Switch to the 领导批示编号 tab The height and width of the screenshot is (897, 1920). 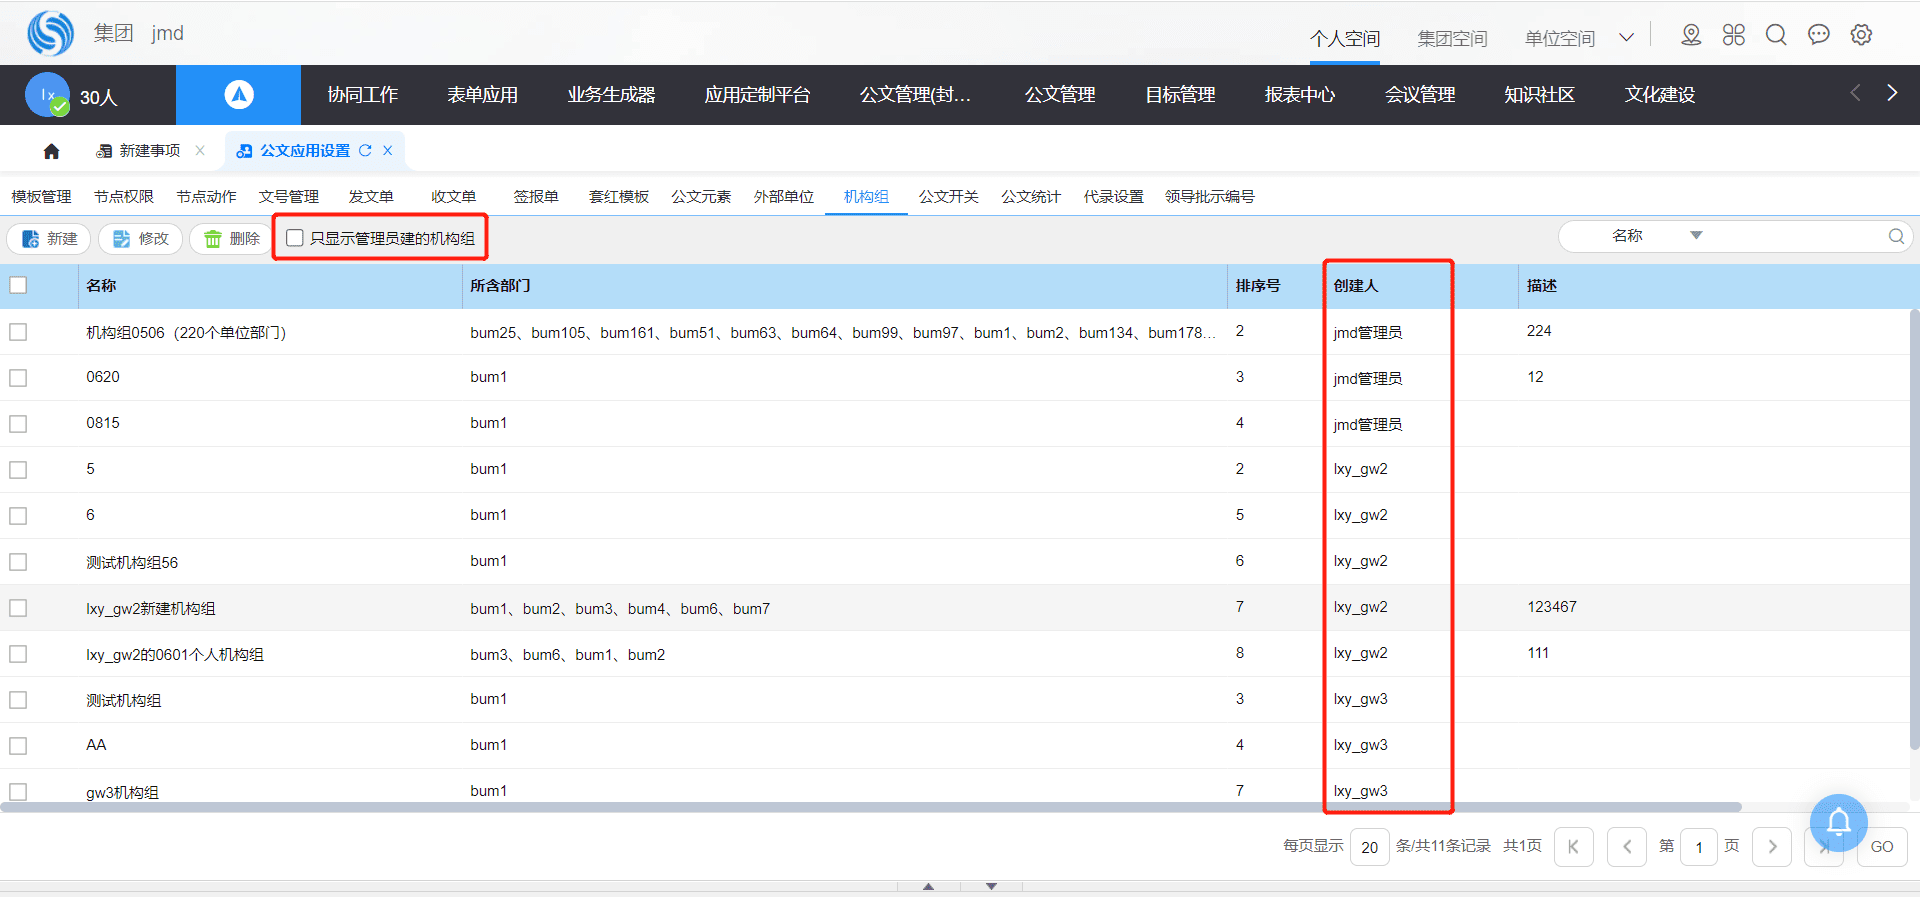tap(1210, 197)
